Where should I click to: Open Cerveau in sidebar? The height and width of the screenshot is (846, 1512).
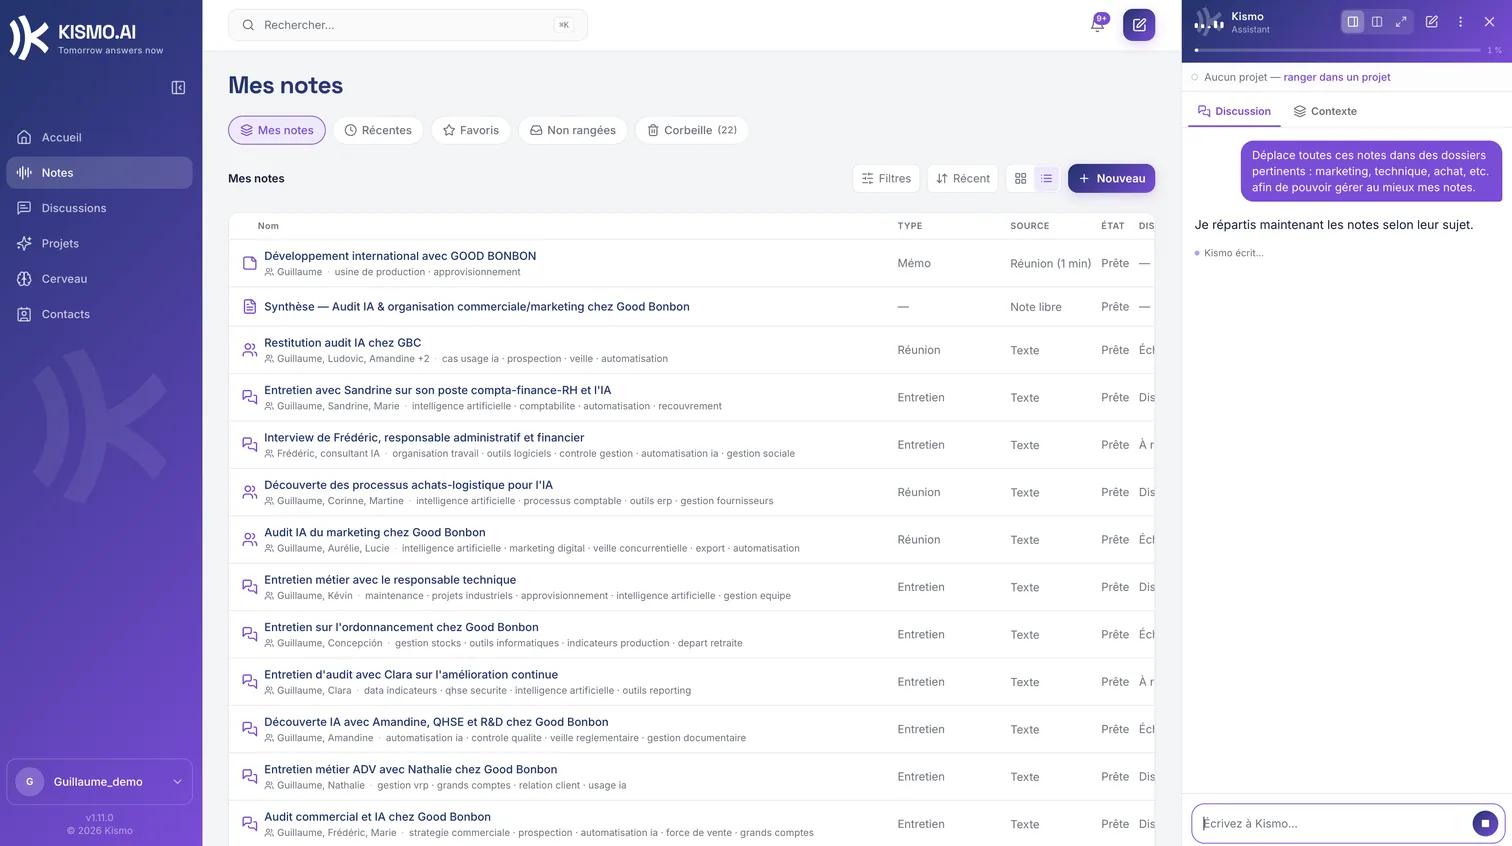click(x=99, y=278)
